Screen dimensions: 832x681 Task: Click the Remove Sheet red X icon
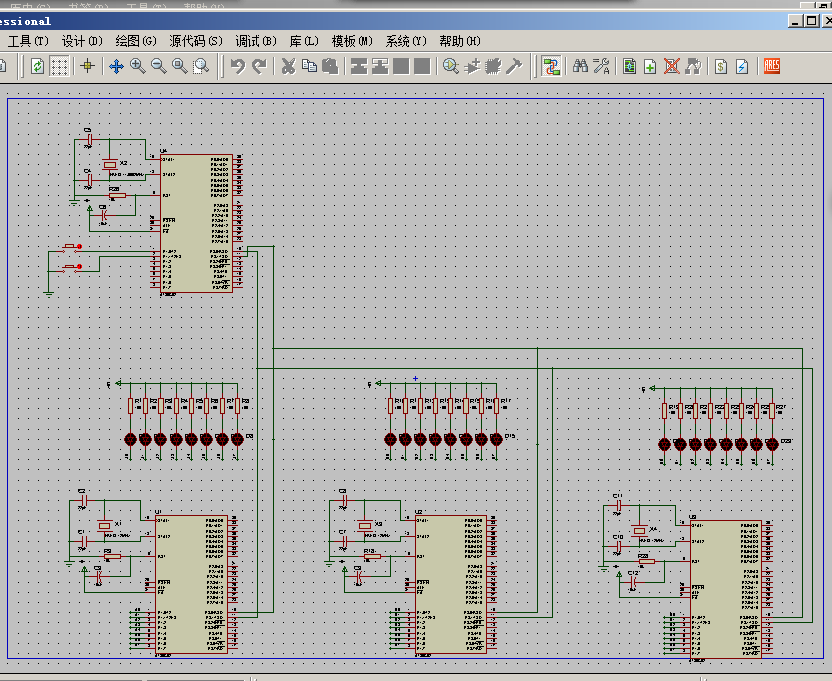point(672,66)
